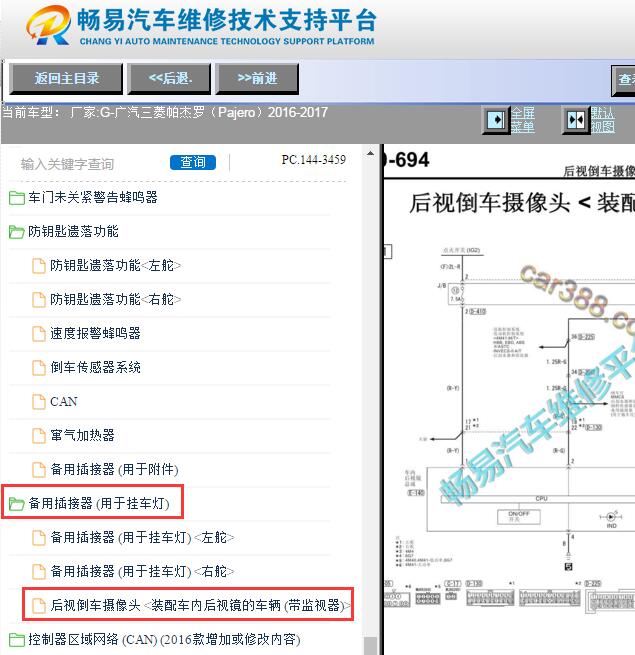
Task: Click document icon beside 防钥匙遗落功能<左舵>
Action: (39, 266)
